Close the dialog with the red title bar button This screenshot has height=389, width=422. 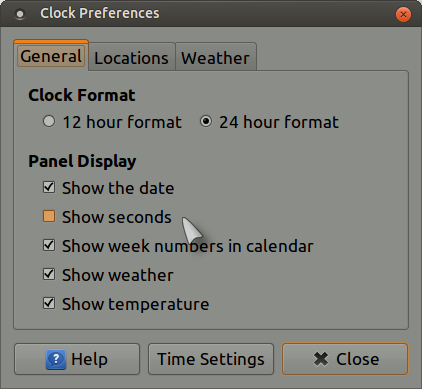coord(403,14)
